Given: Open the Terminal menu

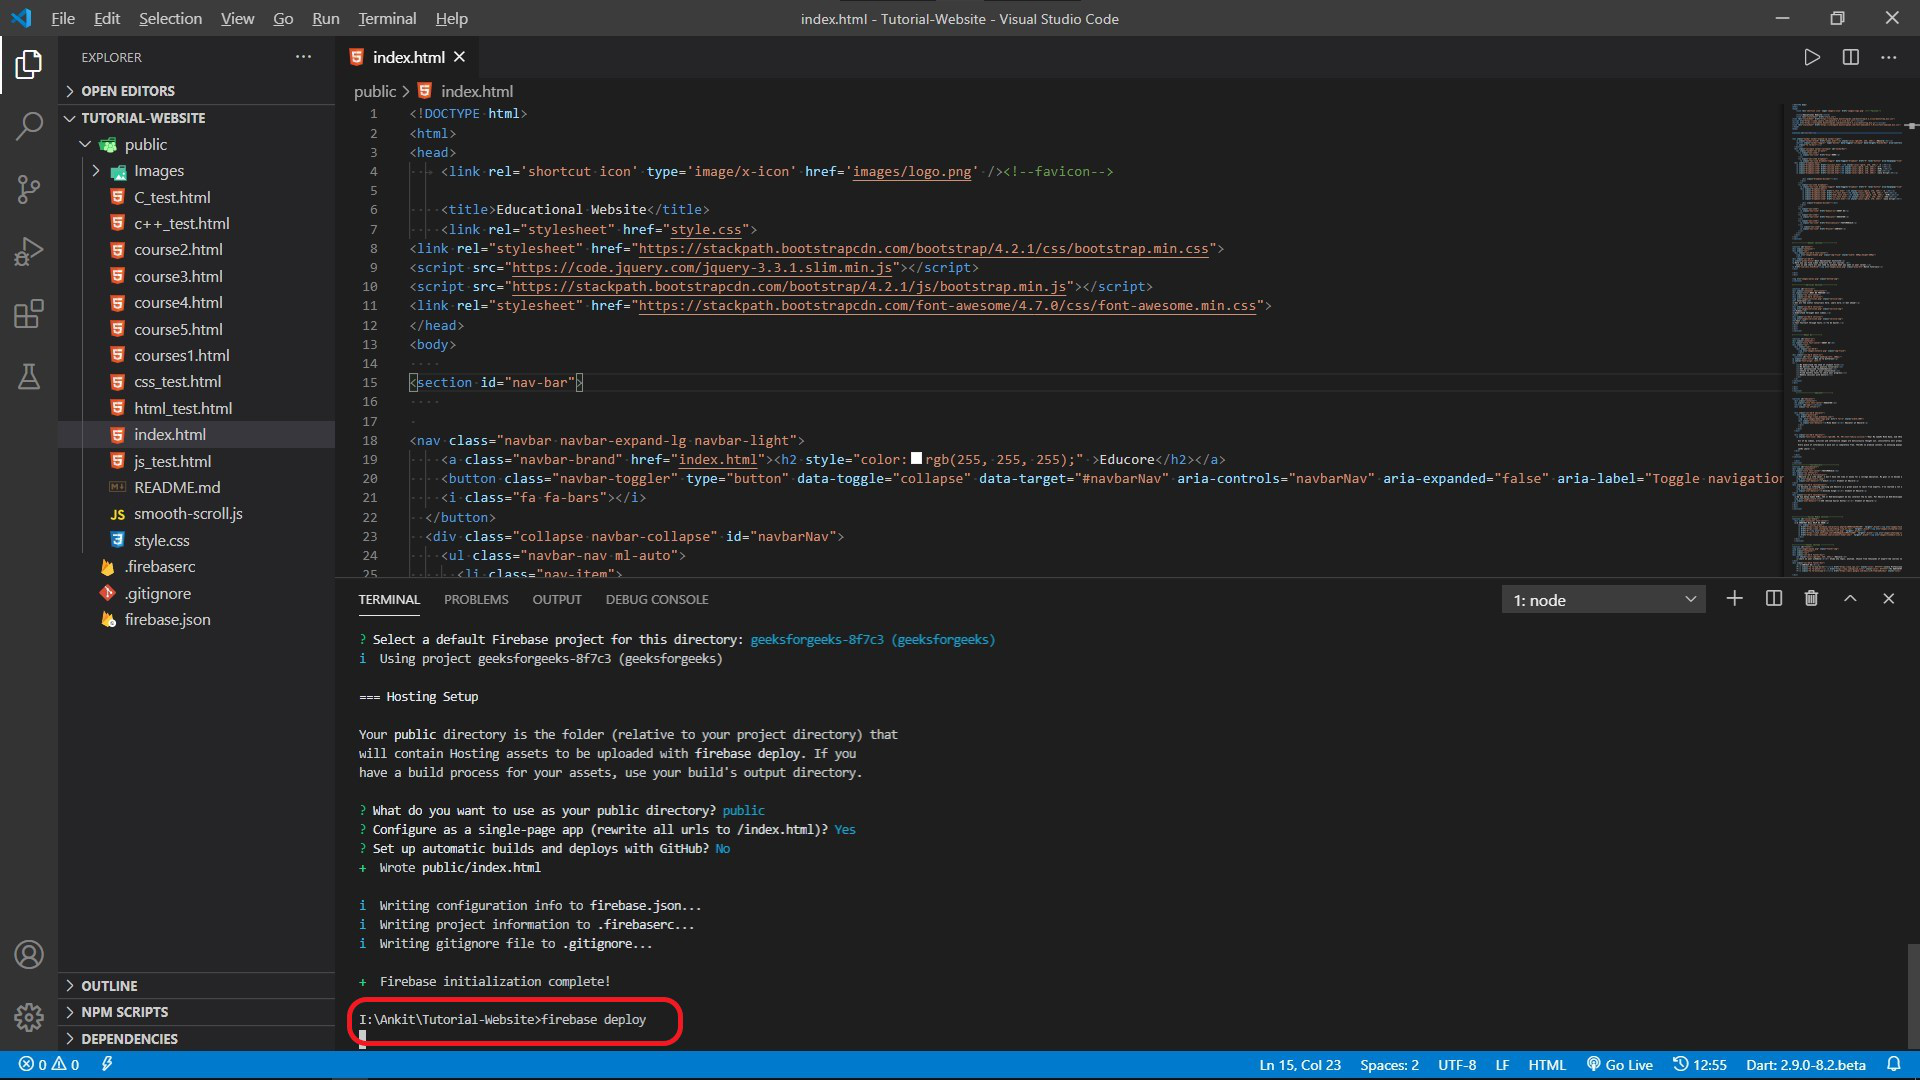Looking at the screenshot, I should pos(387,18).
